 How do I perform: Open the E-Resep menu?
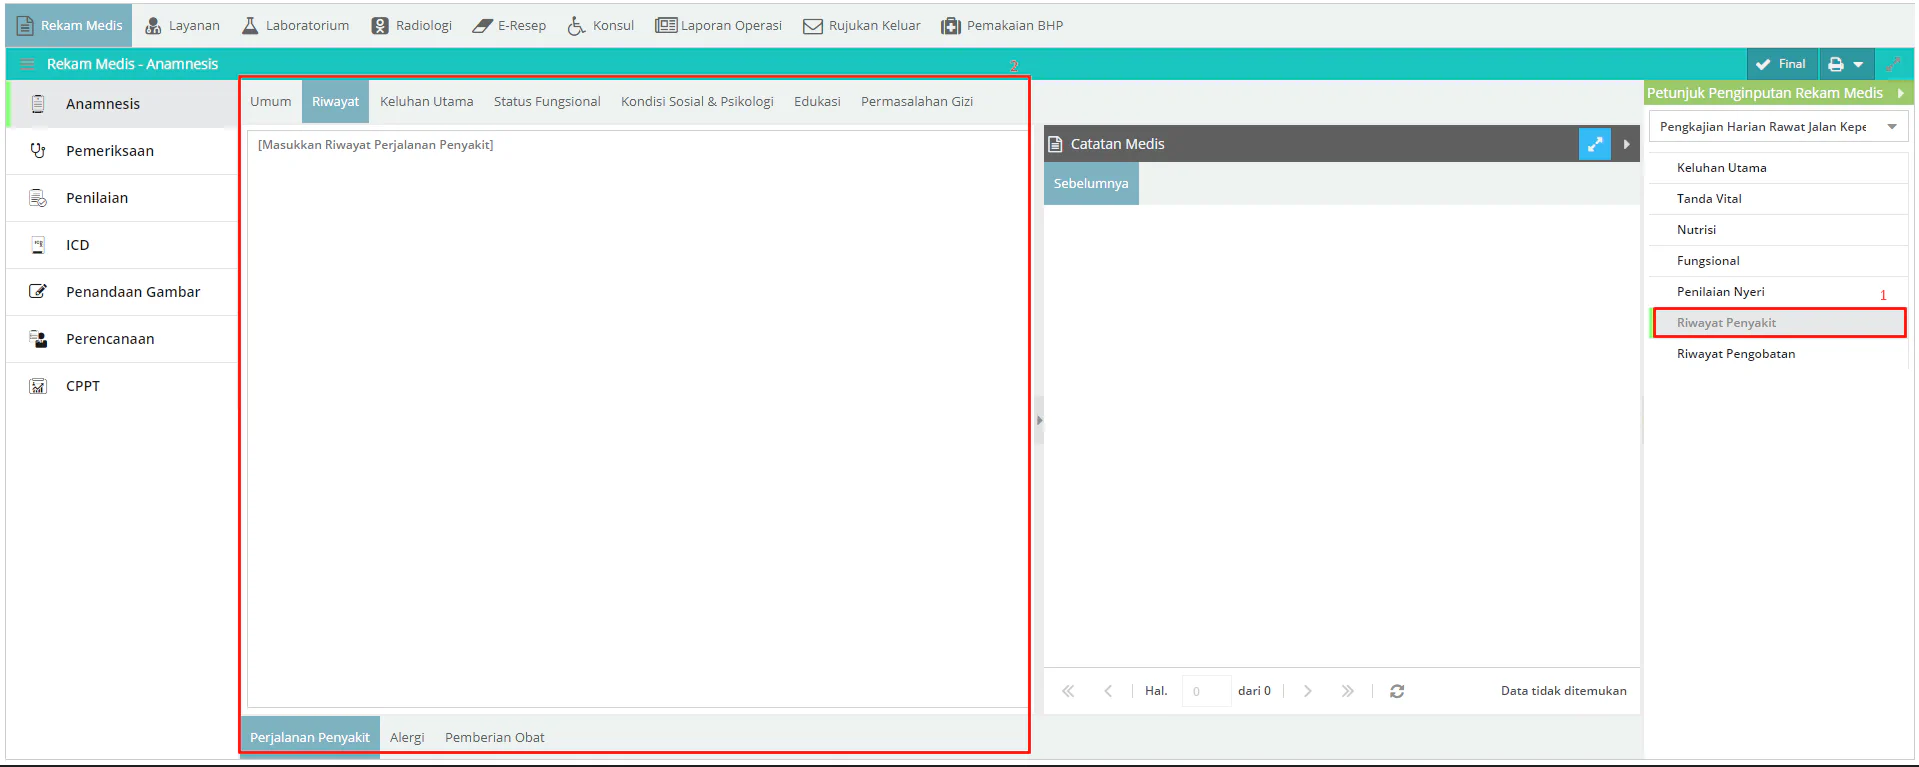tap(510, 25)
